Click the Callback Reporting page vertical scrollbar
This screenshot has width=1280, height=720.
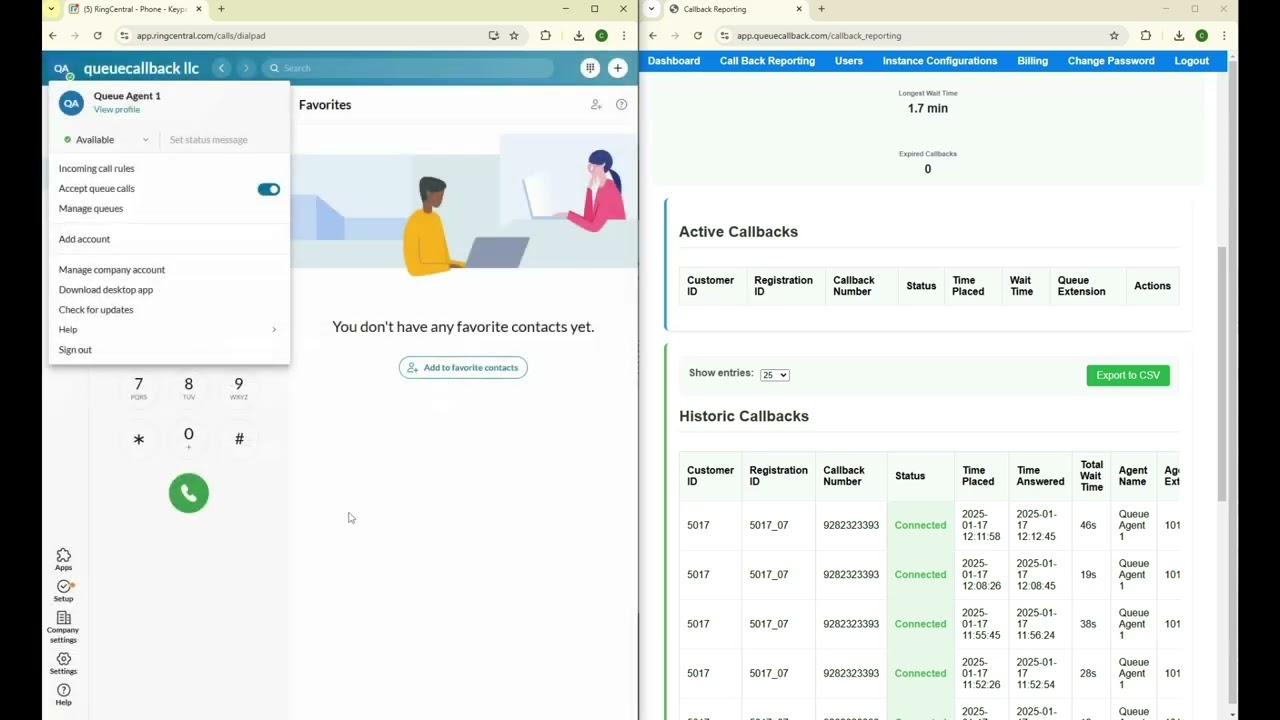pos(1221,373)
